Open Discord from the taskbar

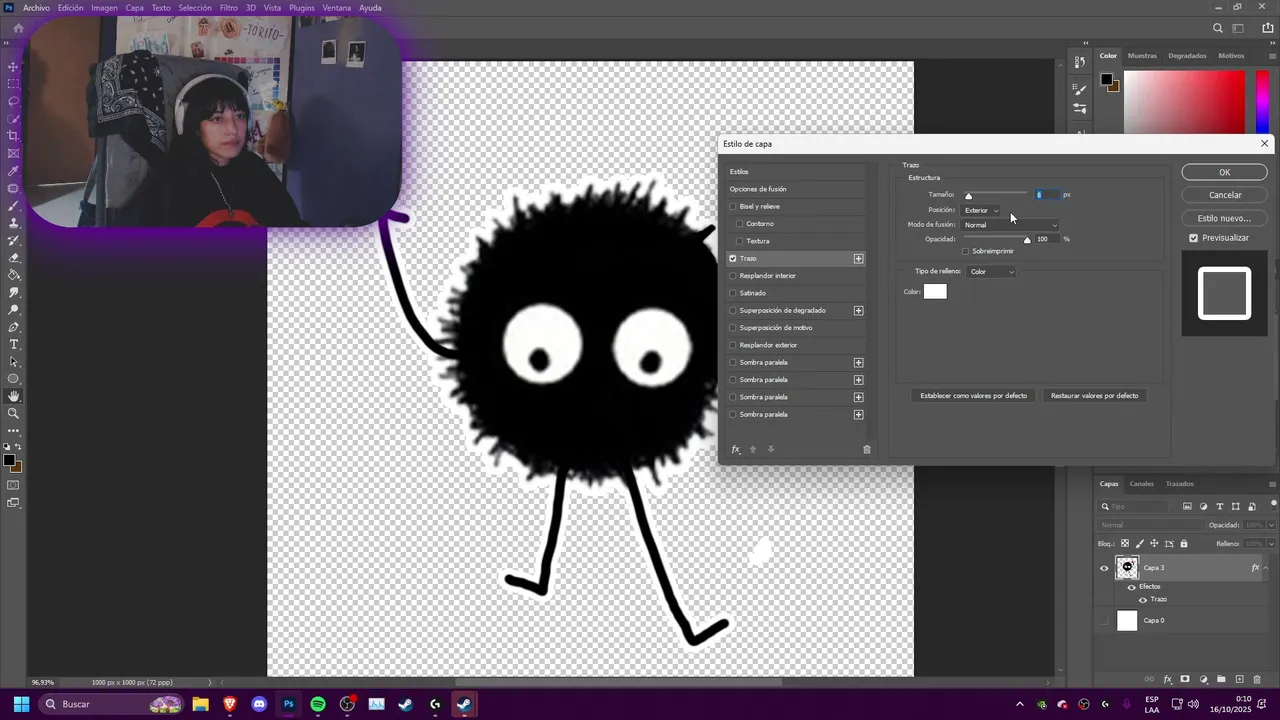pos(259,704)
